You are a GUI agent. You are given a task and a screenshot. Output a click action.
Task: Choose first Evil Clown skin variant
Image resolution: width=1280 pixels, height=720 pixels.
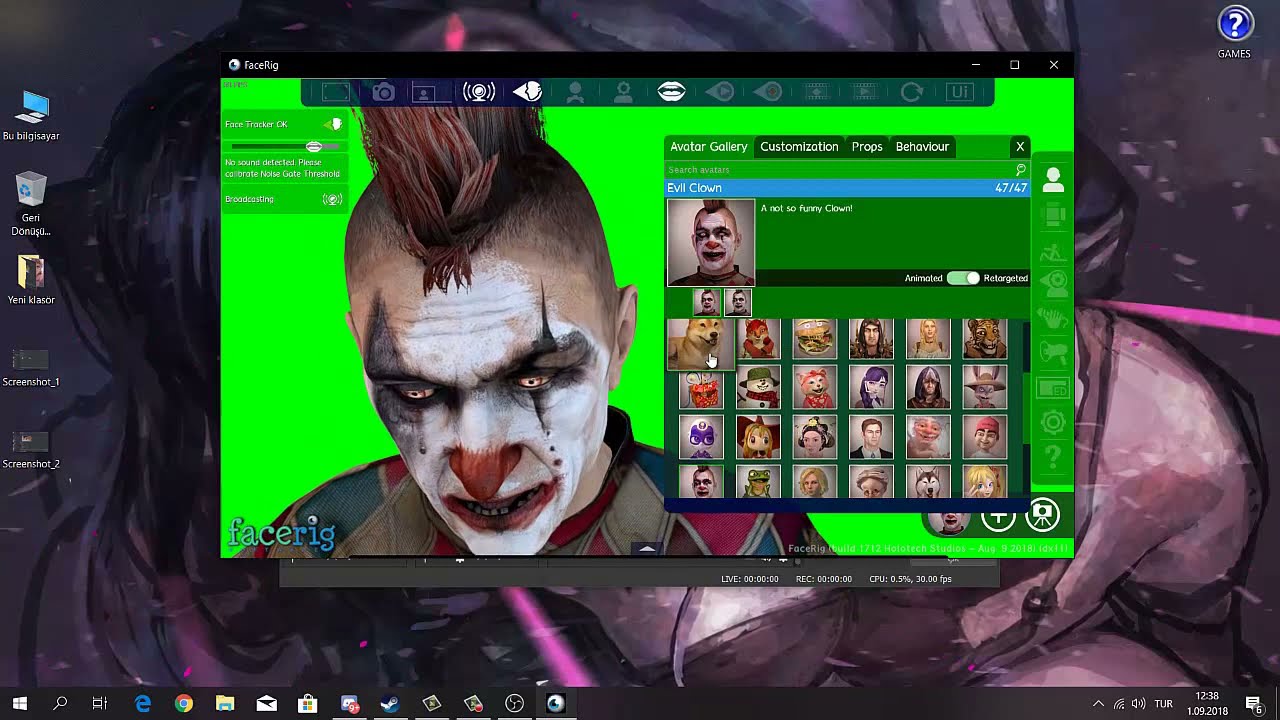click(x=707, y=302)
